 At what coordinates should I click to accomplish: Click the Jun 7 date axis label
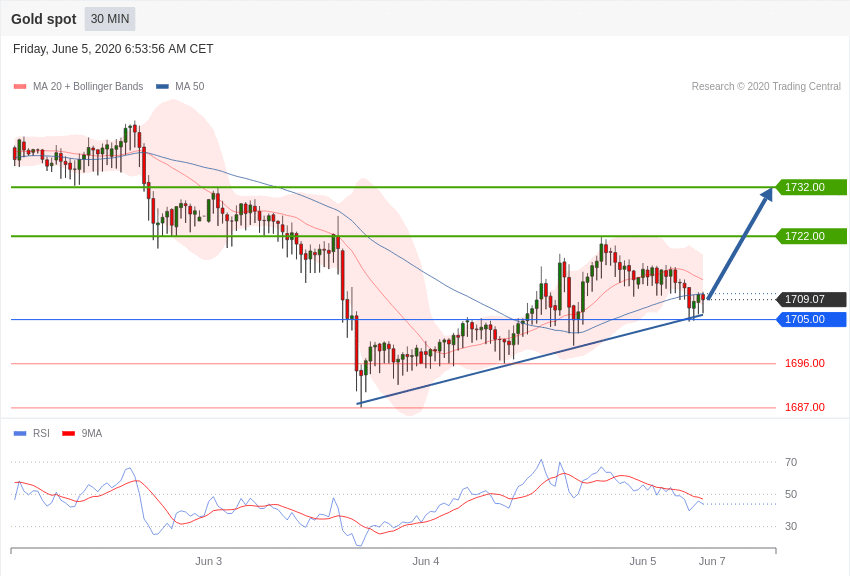tap(712, 561)
